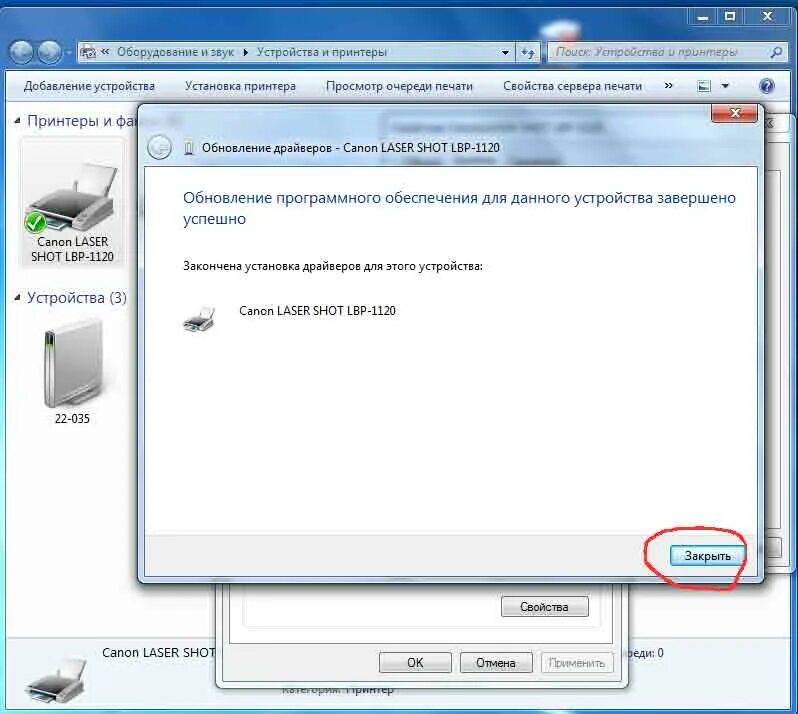Close the driver update dialog with red X
Screen dimensions: 798x714
[734, 113]
